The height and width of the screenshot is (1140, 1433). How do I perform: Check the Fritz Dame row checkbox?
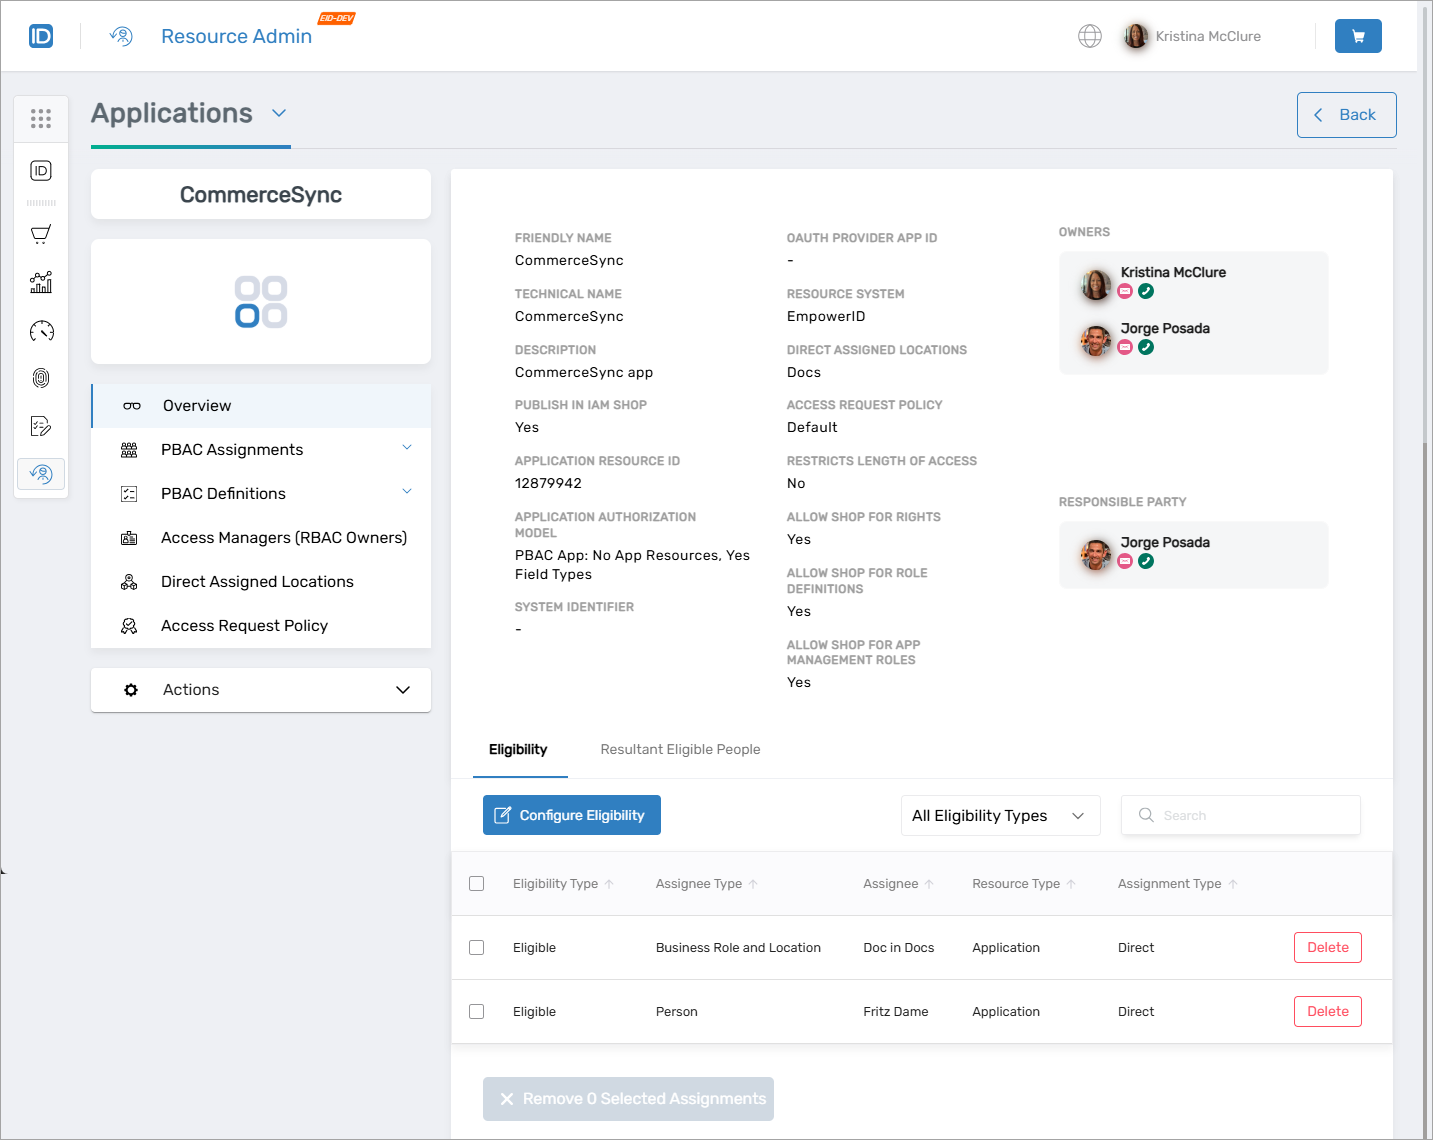point(477,1012)
